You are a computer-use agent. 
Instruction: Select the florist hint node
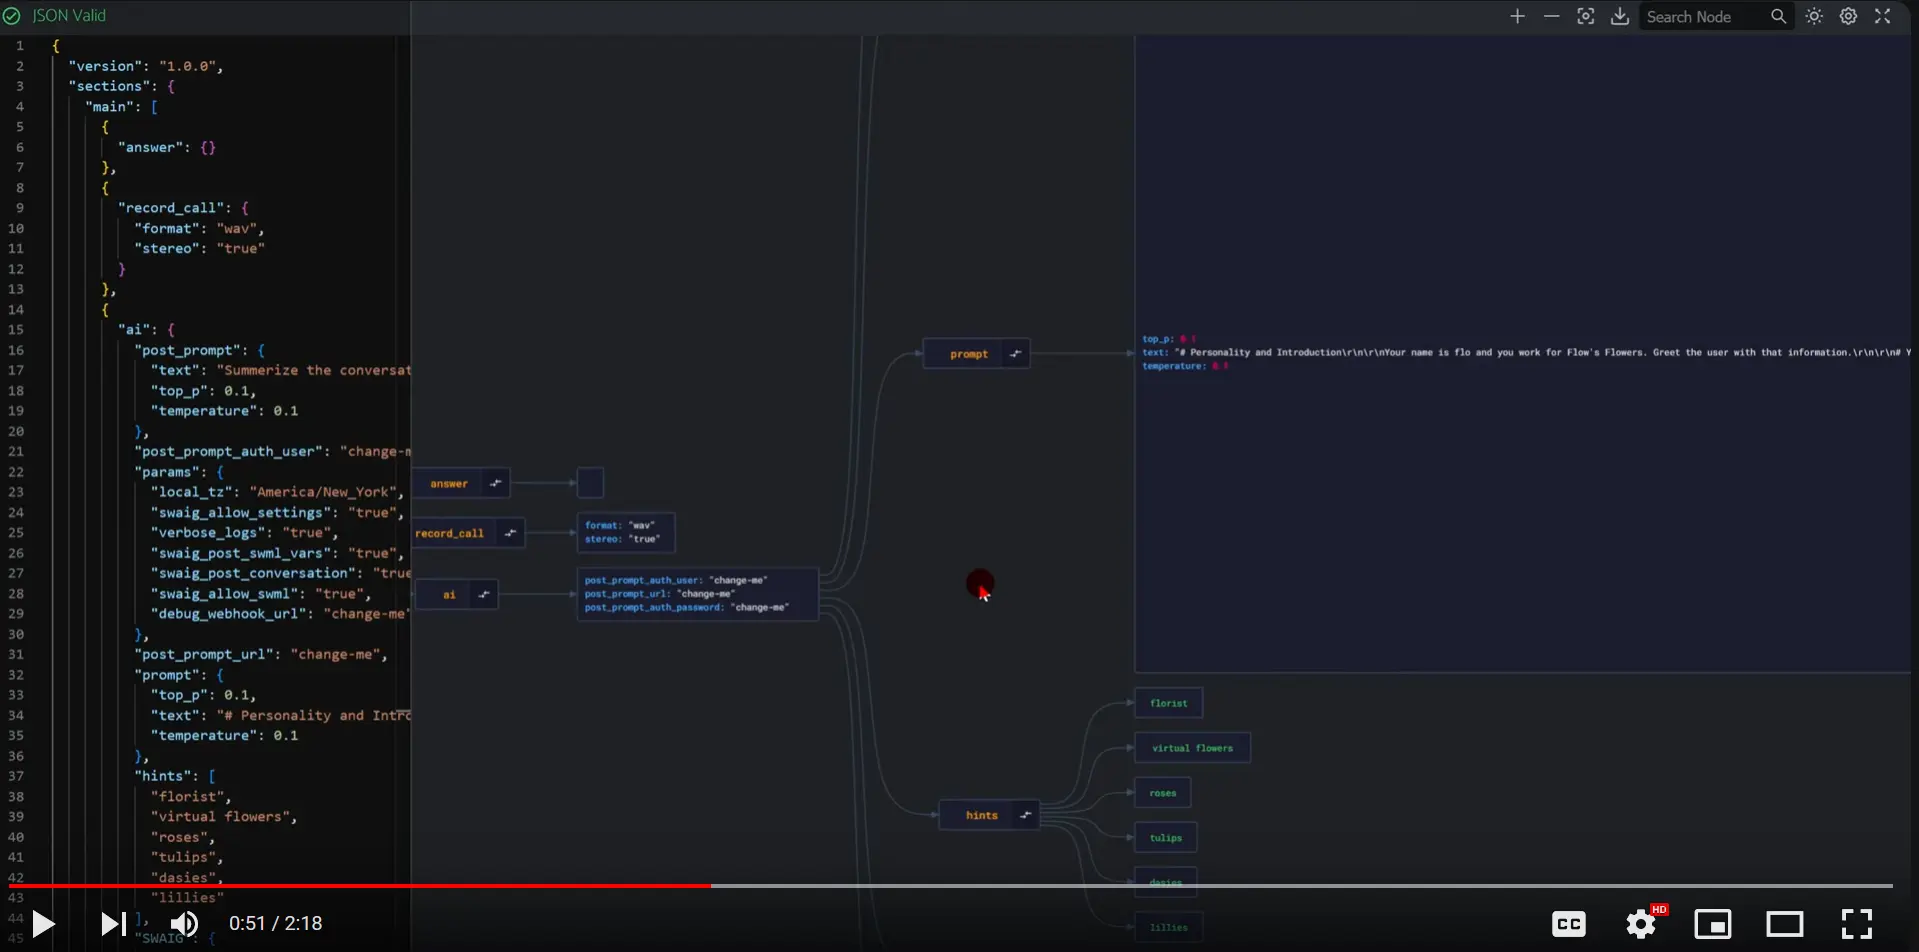(x=1168, y=703)
